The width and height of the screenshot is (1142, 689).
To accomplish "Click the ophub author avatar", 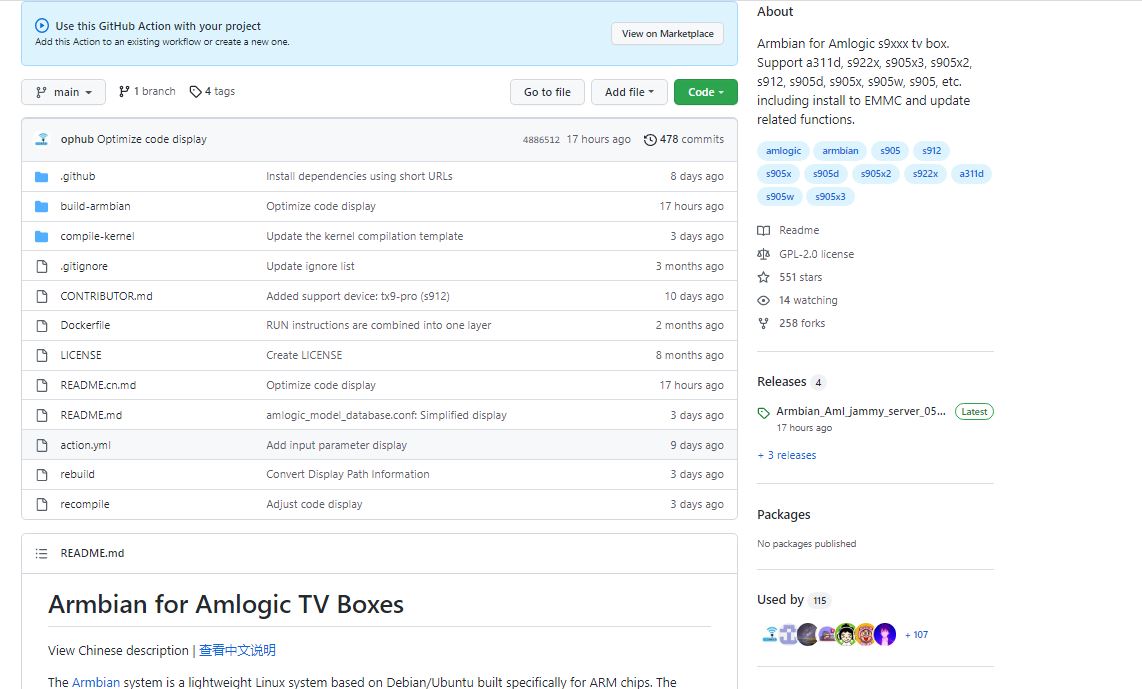I will [x=42, y=139].
